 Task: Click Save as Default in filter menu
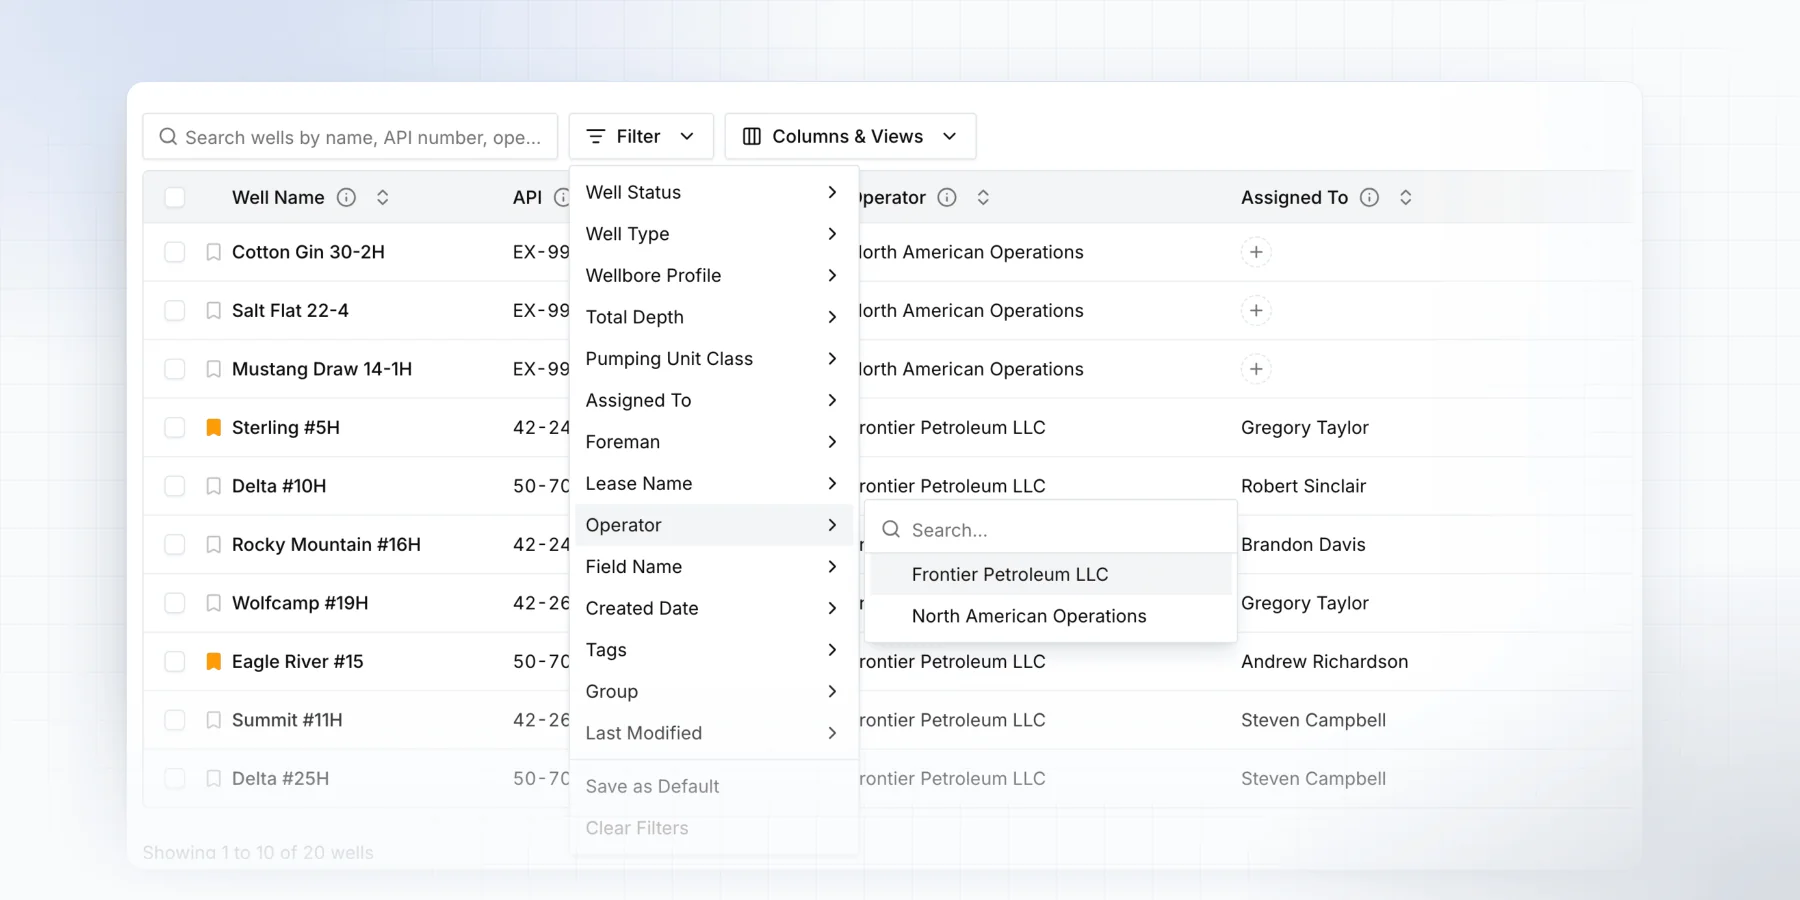click(713, 787)
